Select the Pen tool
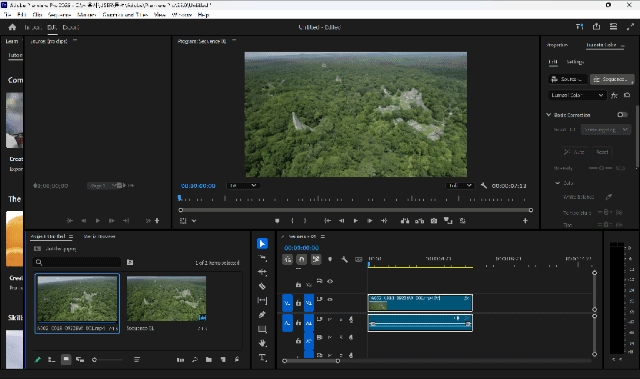The image size is (640, 379). click(x=262, y=315)
